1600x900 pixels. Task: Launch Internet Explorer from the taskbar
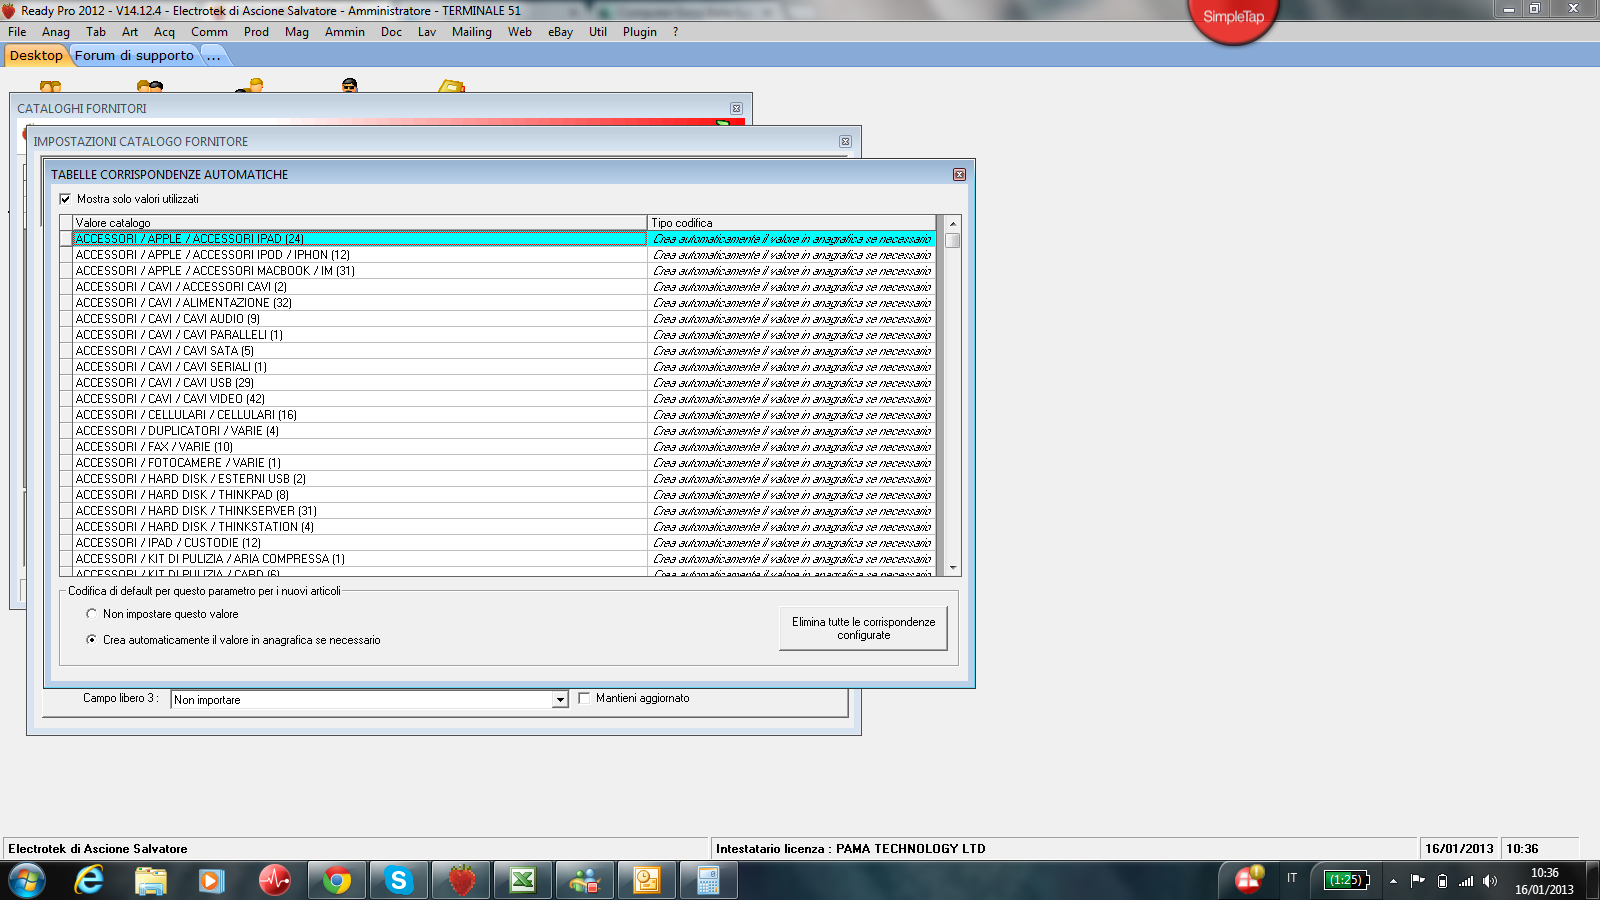(90, 881)
